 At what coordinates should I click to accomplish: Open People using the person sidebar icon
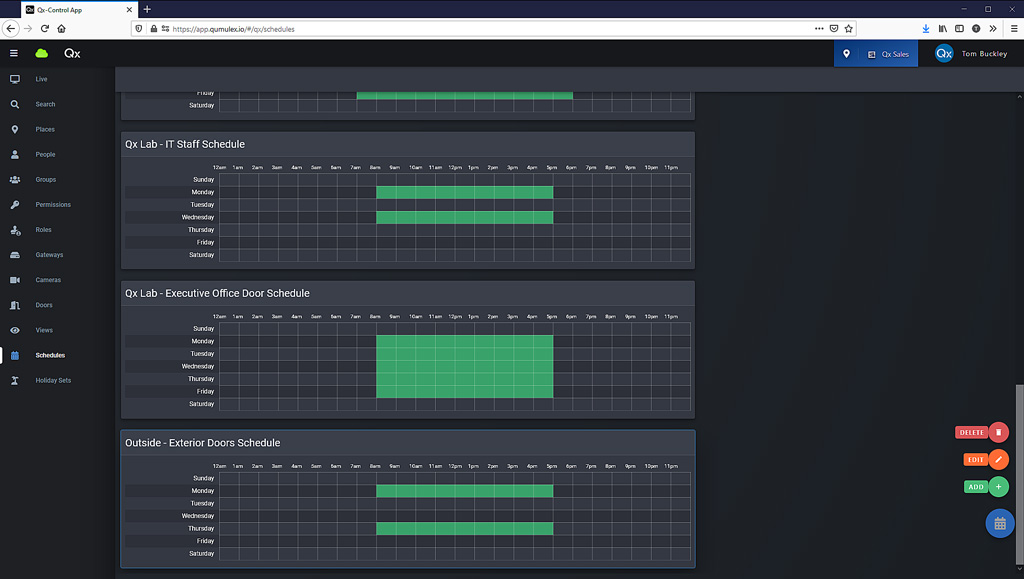[15, 155]
